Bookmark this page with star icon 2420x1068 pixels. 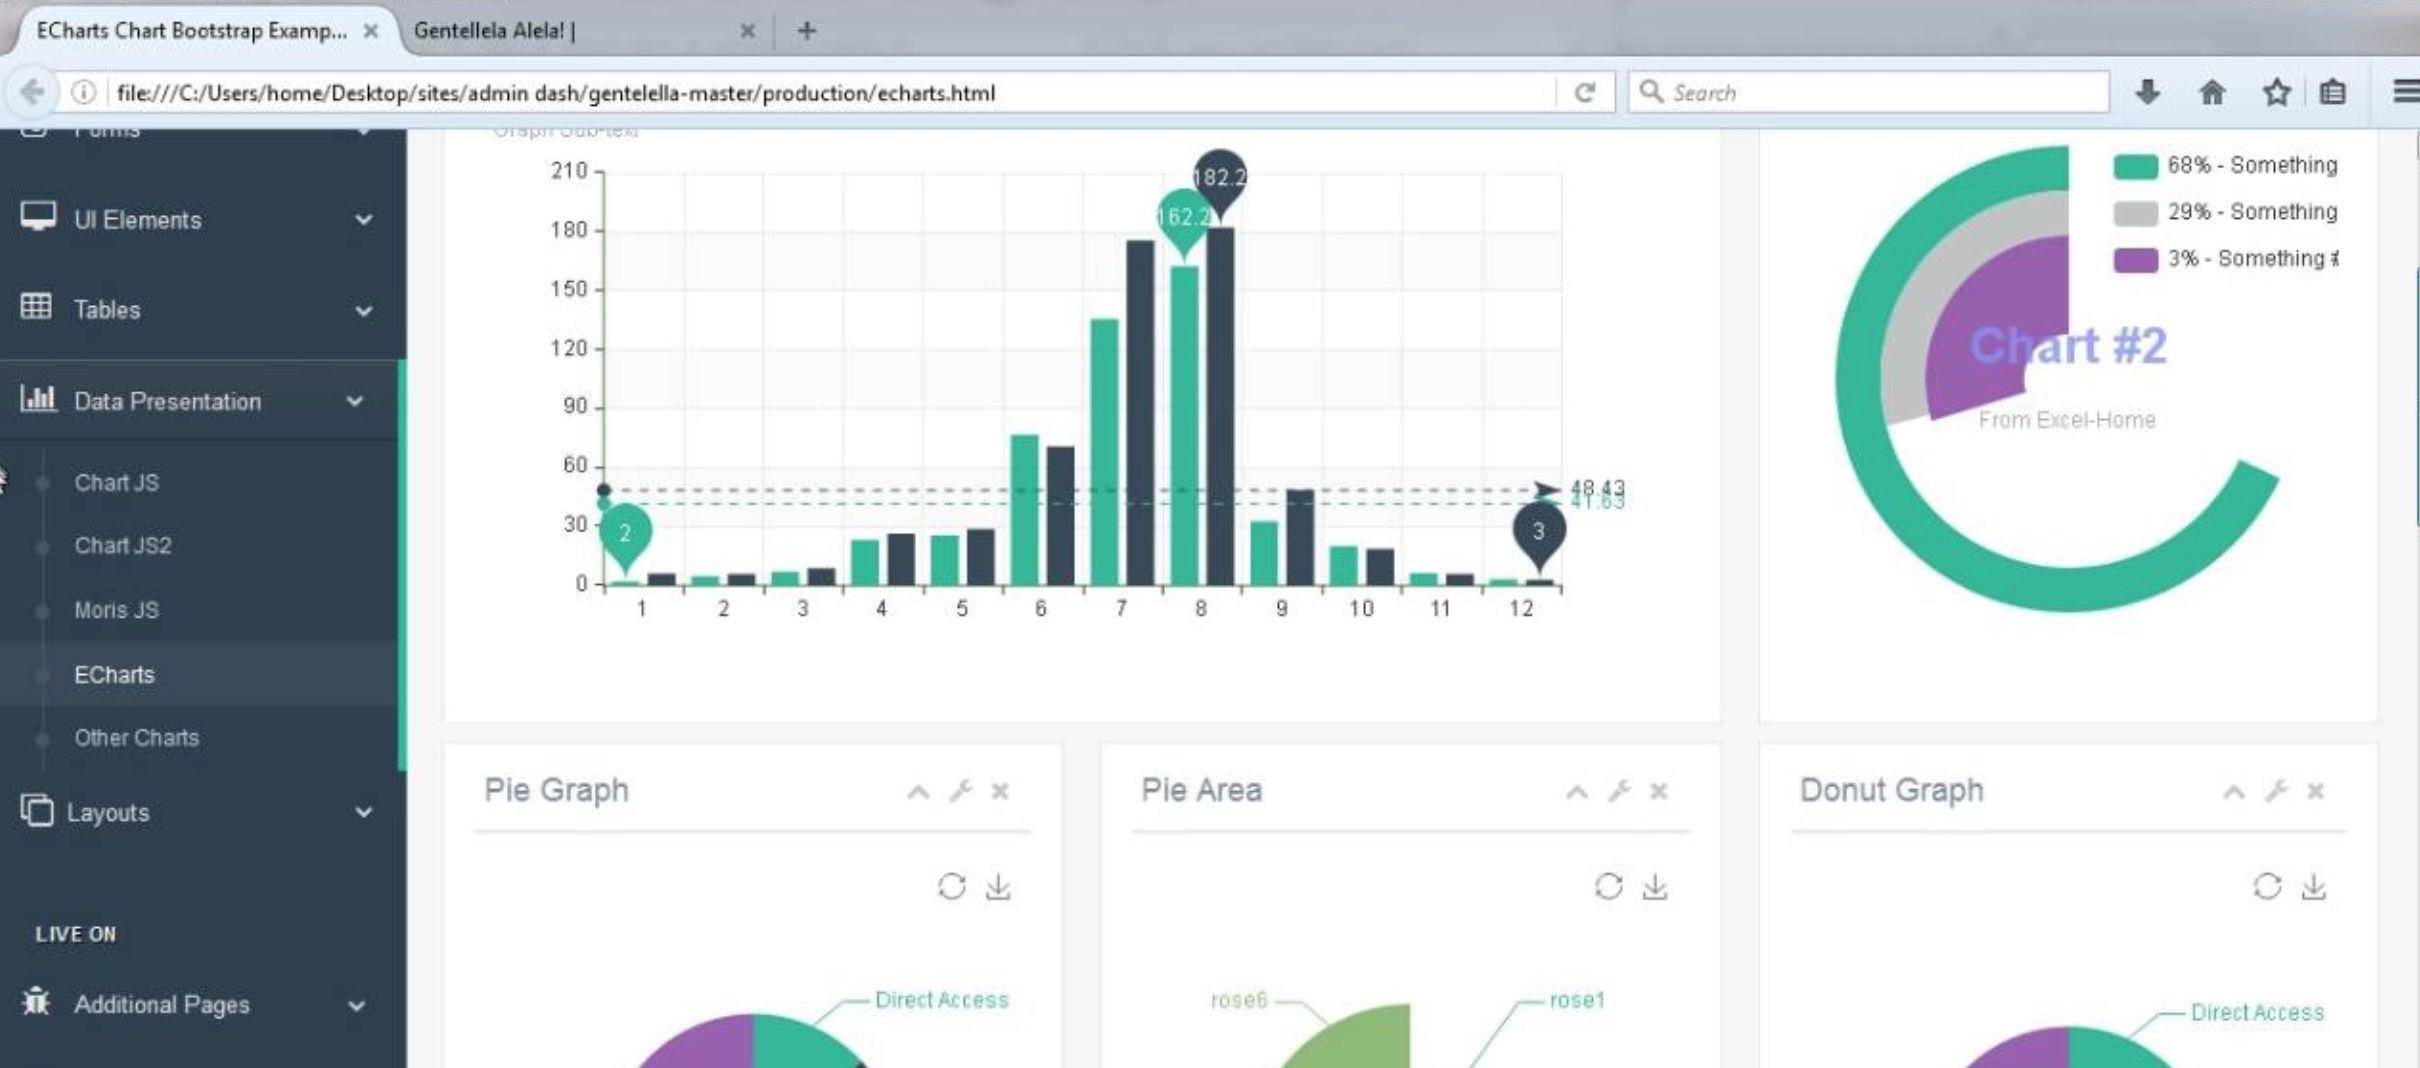click(2276, 92)
